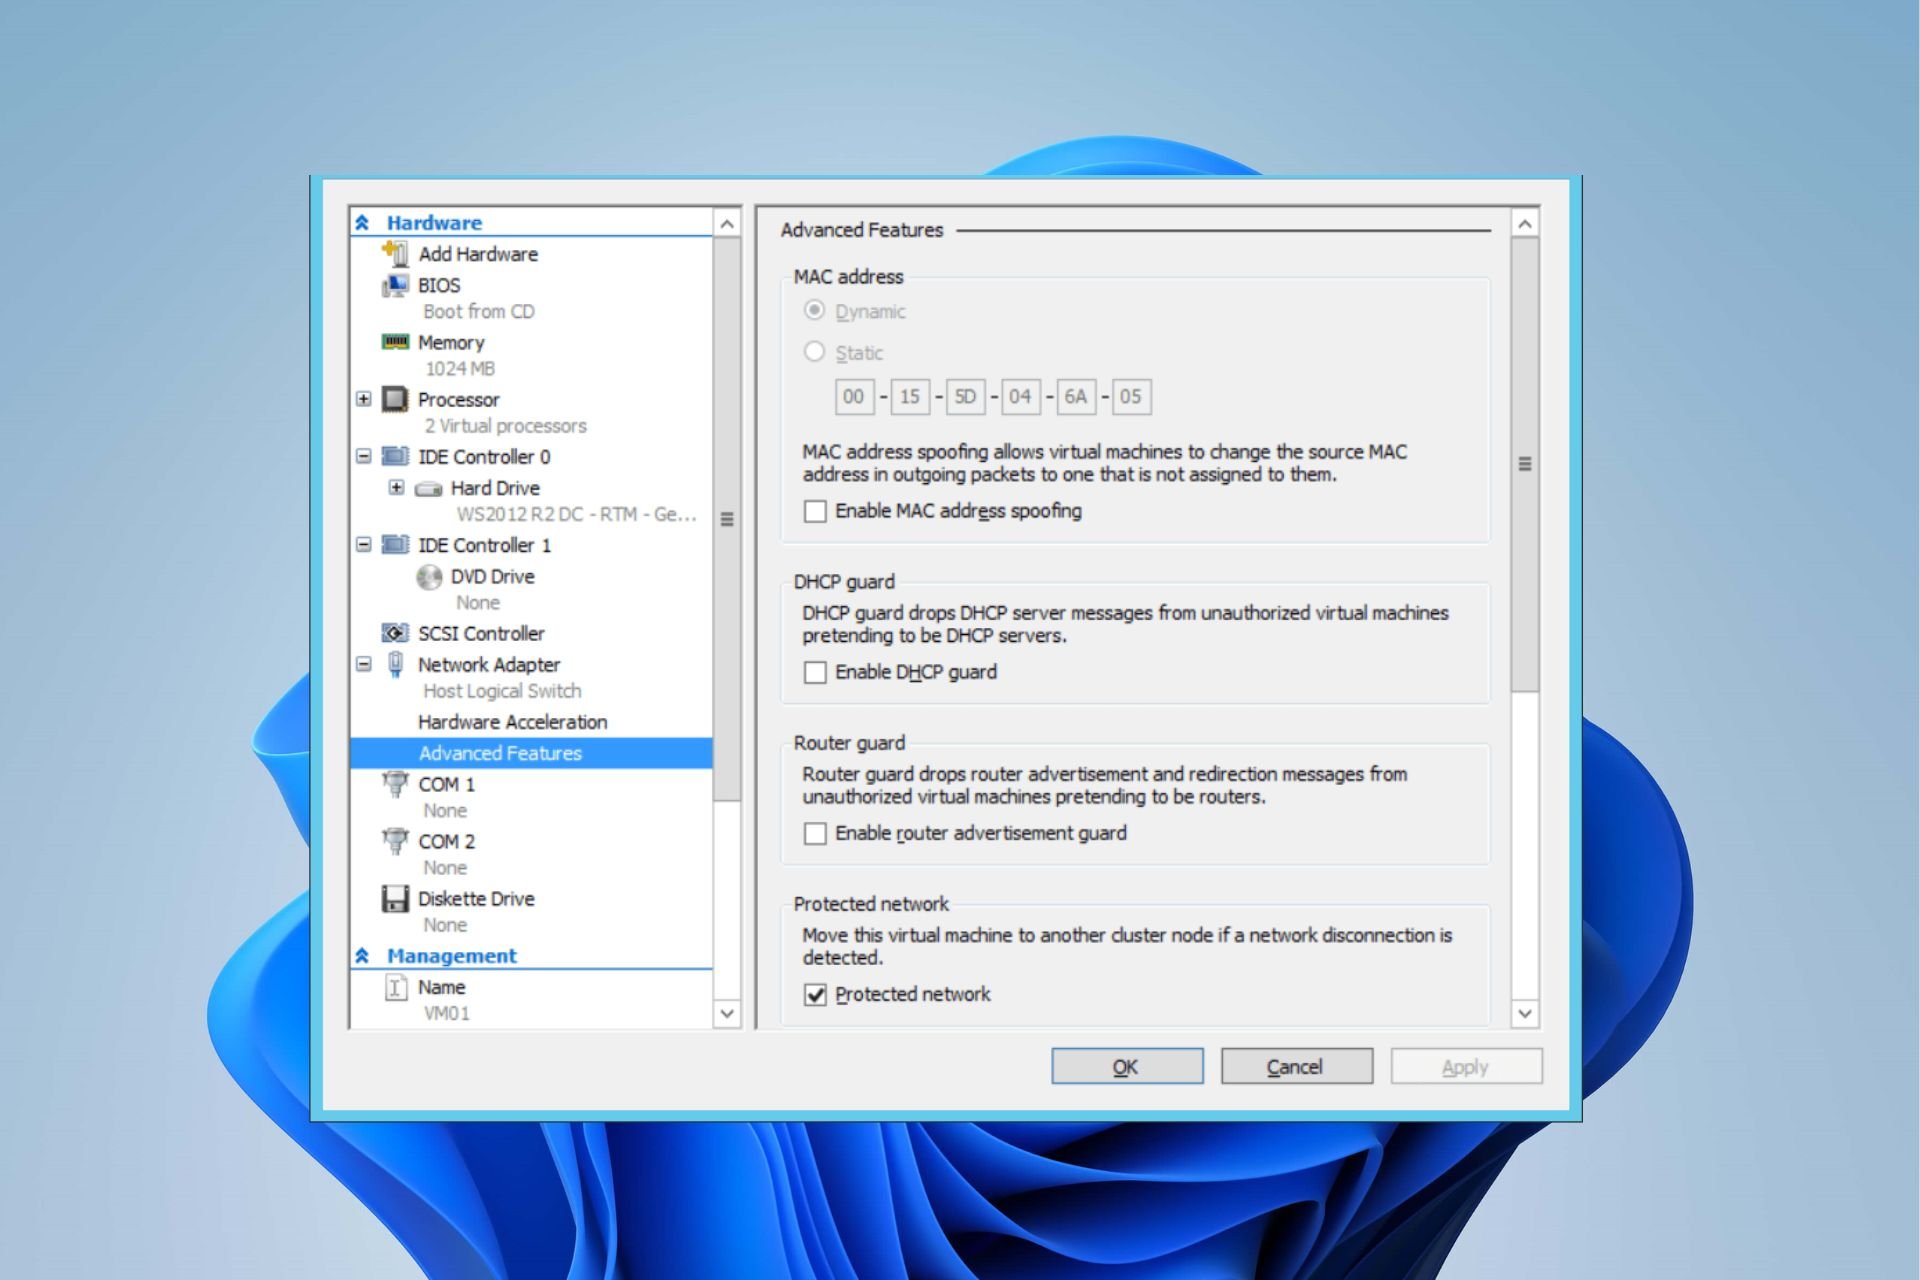
Task: Expand the Hard Drive node
Action: (396, 487)
